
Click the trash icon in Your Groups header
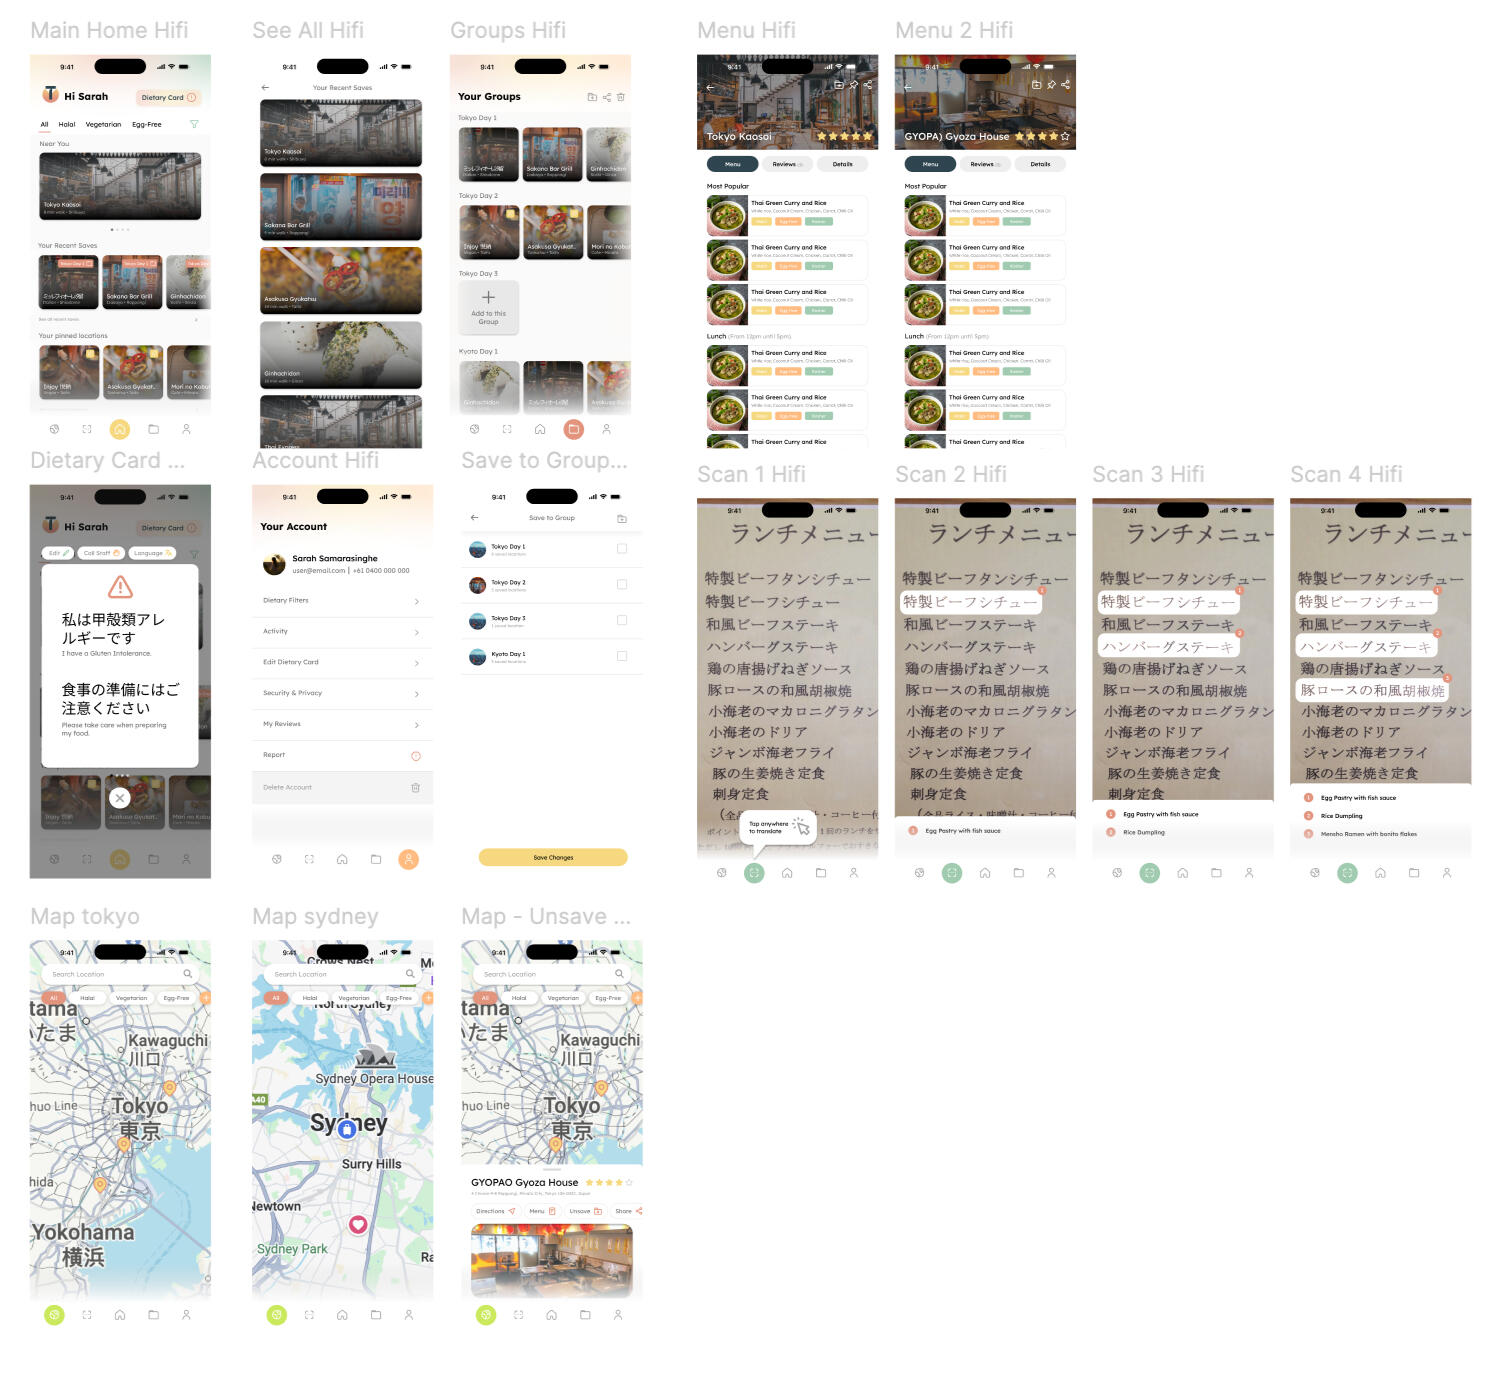click(621, 97)
